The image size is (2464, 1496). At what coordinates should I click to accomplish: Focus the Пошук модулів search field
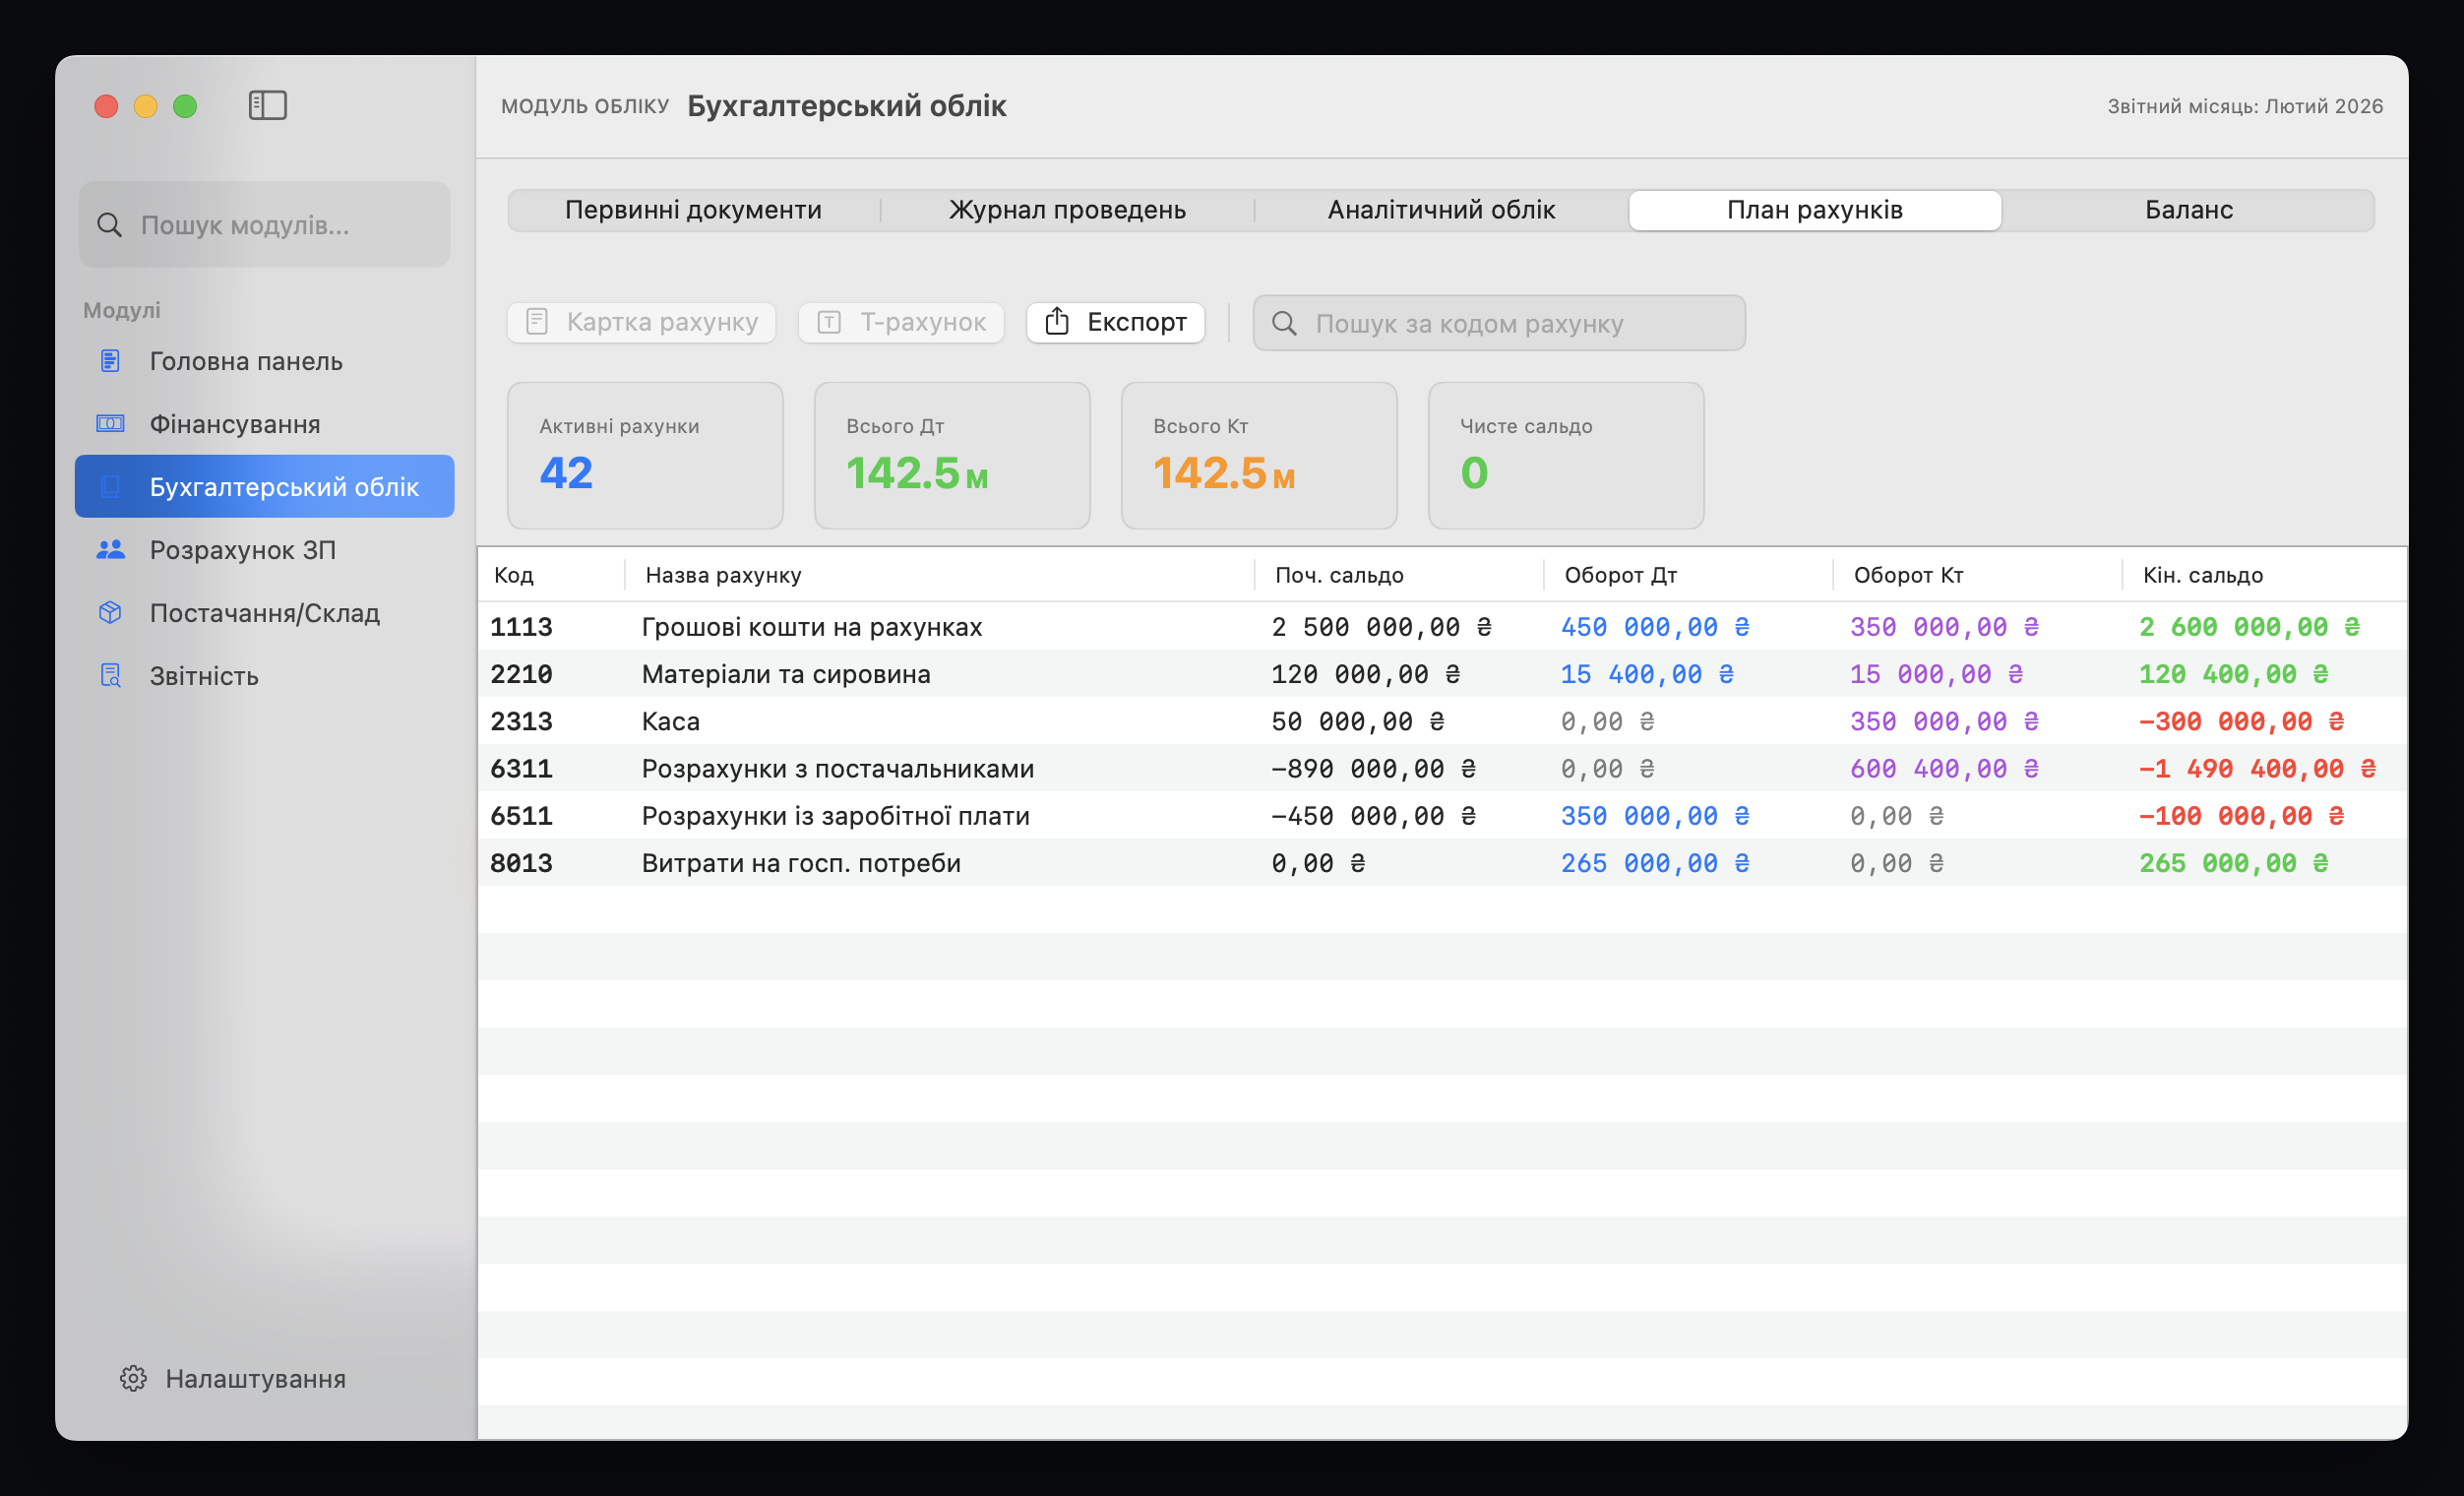pyautogui.click(x=265, y=225)
